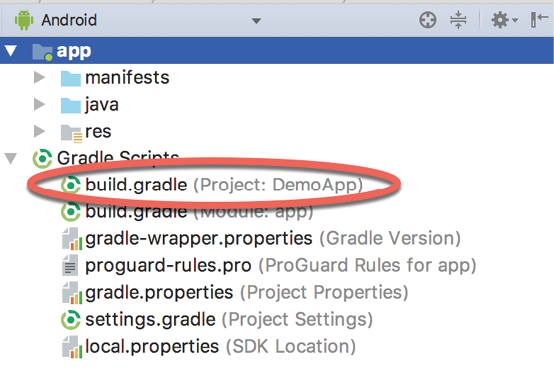The image size is (554, 374).
Task: Open the Android view dropdown arrow
Action: click(x=256, y=21)
